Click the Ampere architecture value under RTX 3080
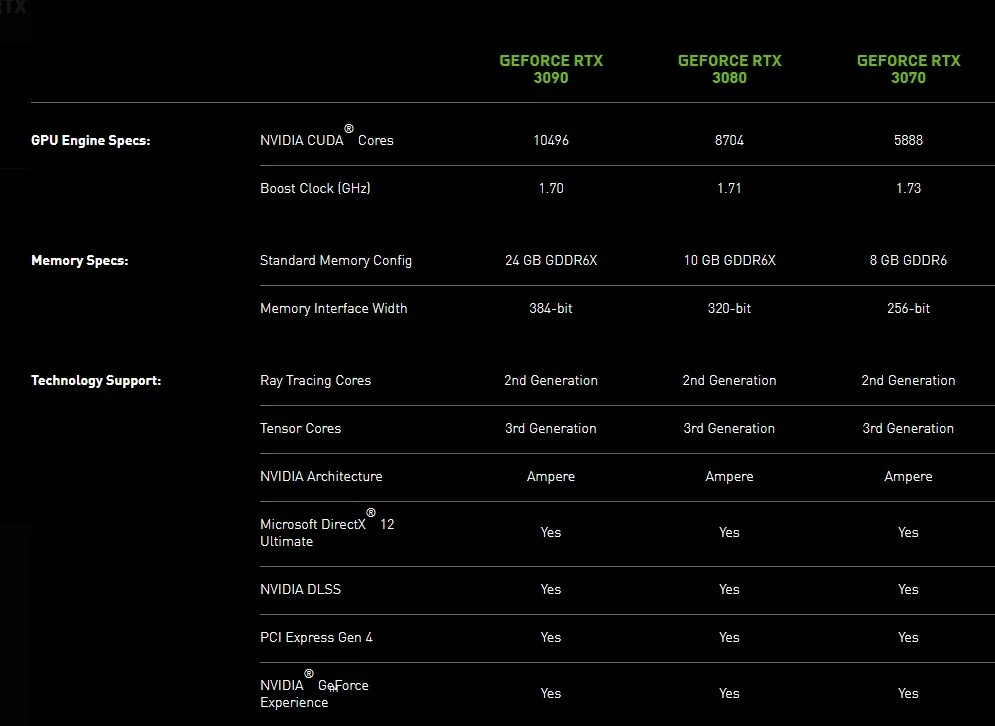This screenshot has width=995, height=726. click(729, 477)
